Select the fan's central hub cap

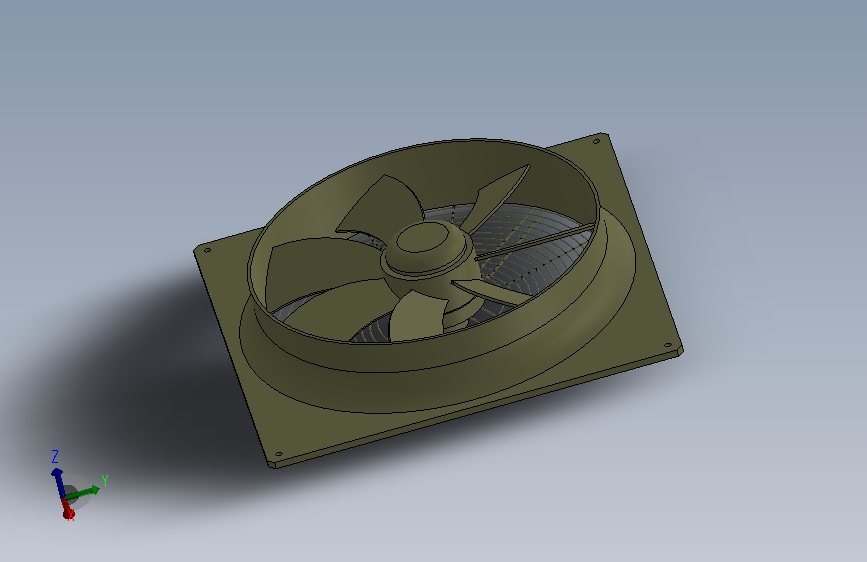point(424,237)
